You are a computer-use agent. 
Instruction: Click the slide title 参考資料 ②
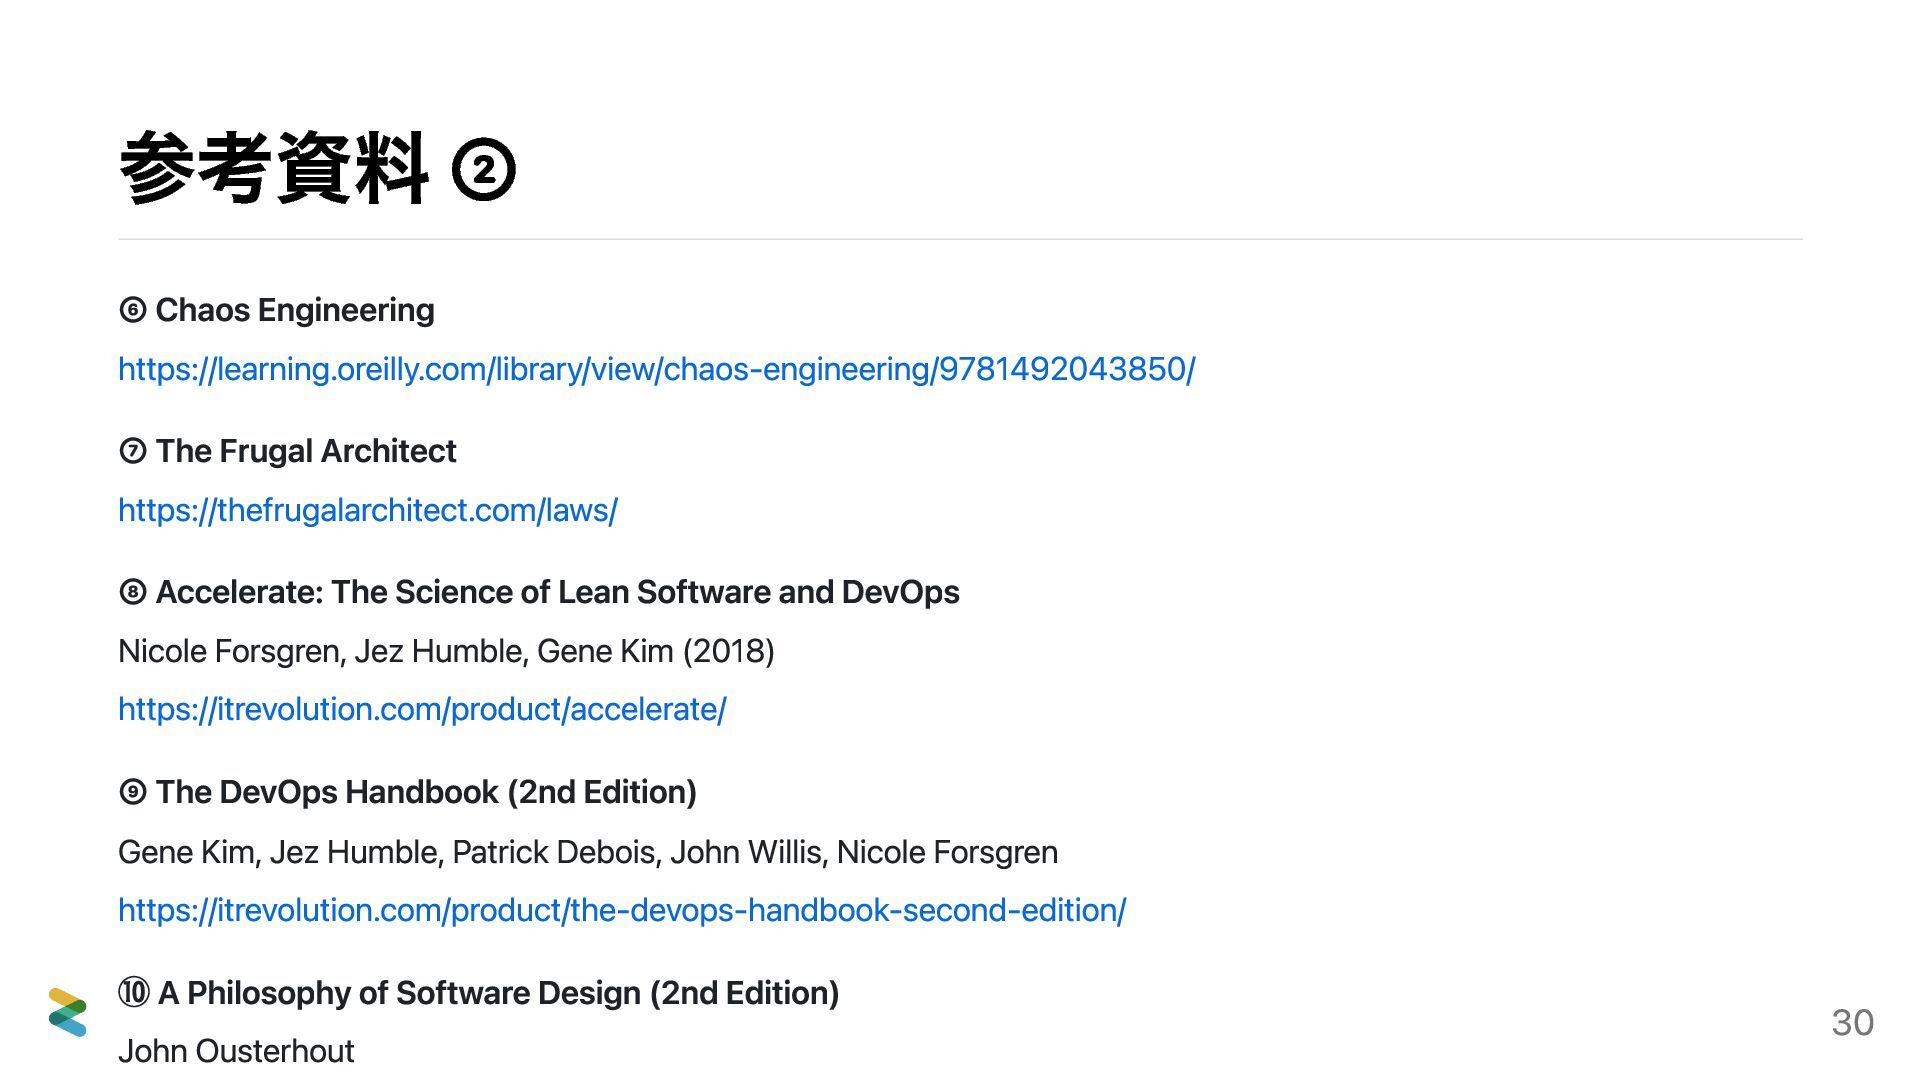[x=275, y=169]
